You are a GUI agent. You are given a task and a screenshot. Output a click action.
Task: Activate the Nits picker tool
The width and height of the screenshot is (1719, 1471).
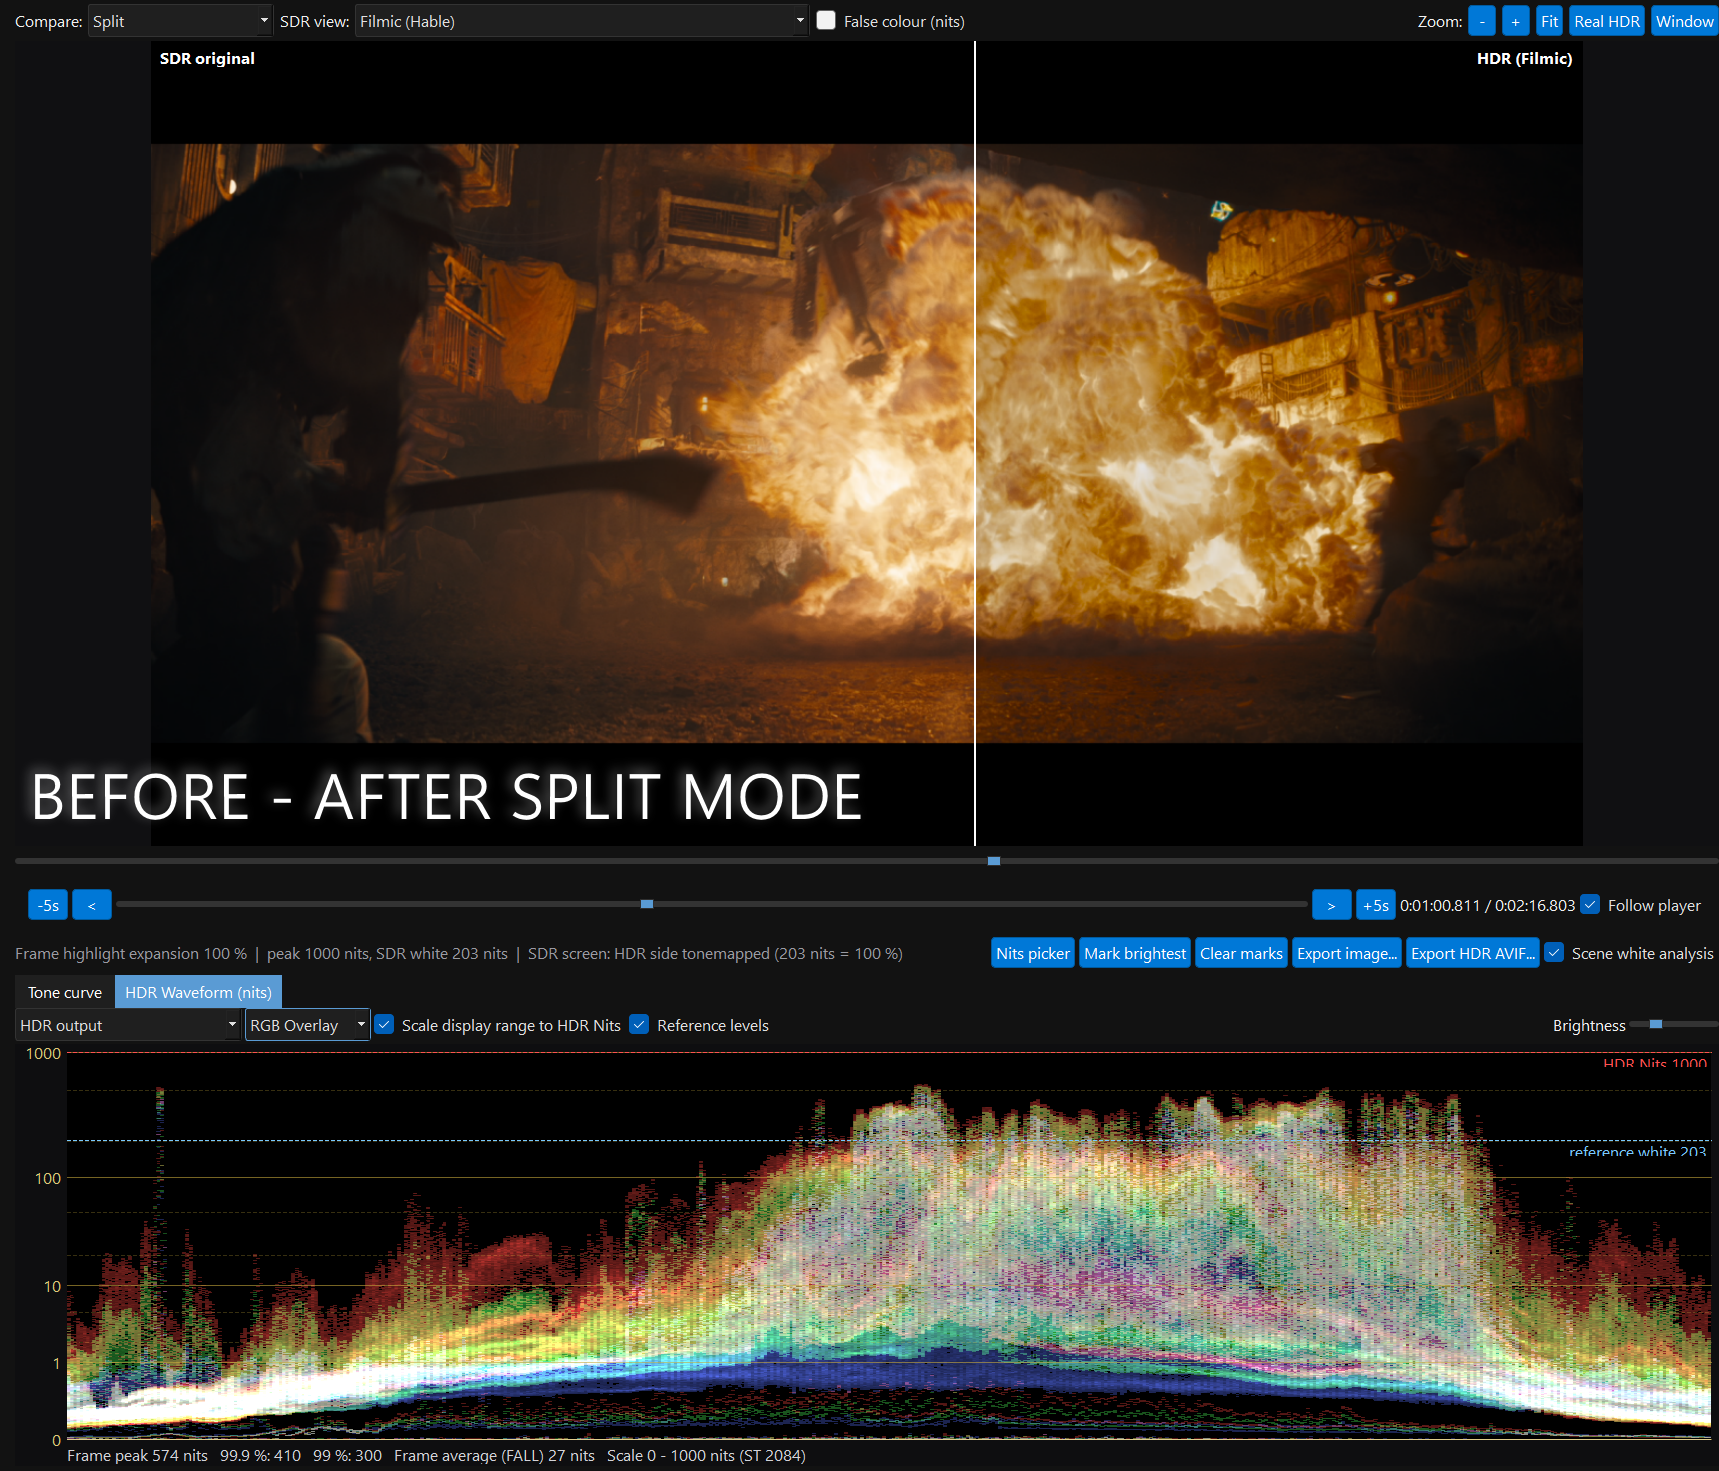tap(1033, 953)
